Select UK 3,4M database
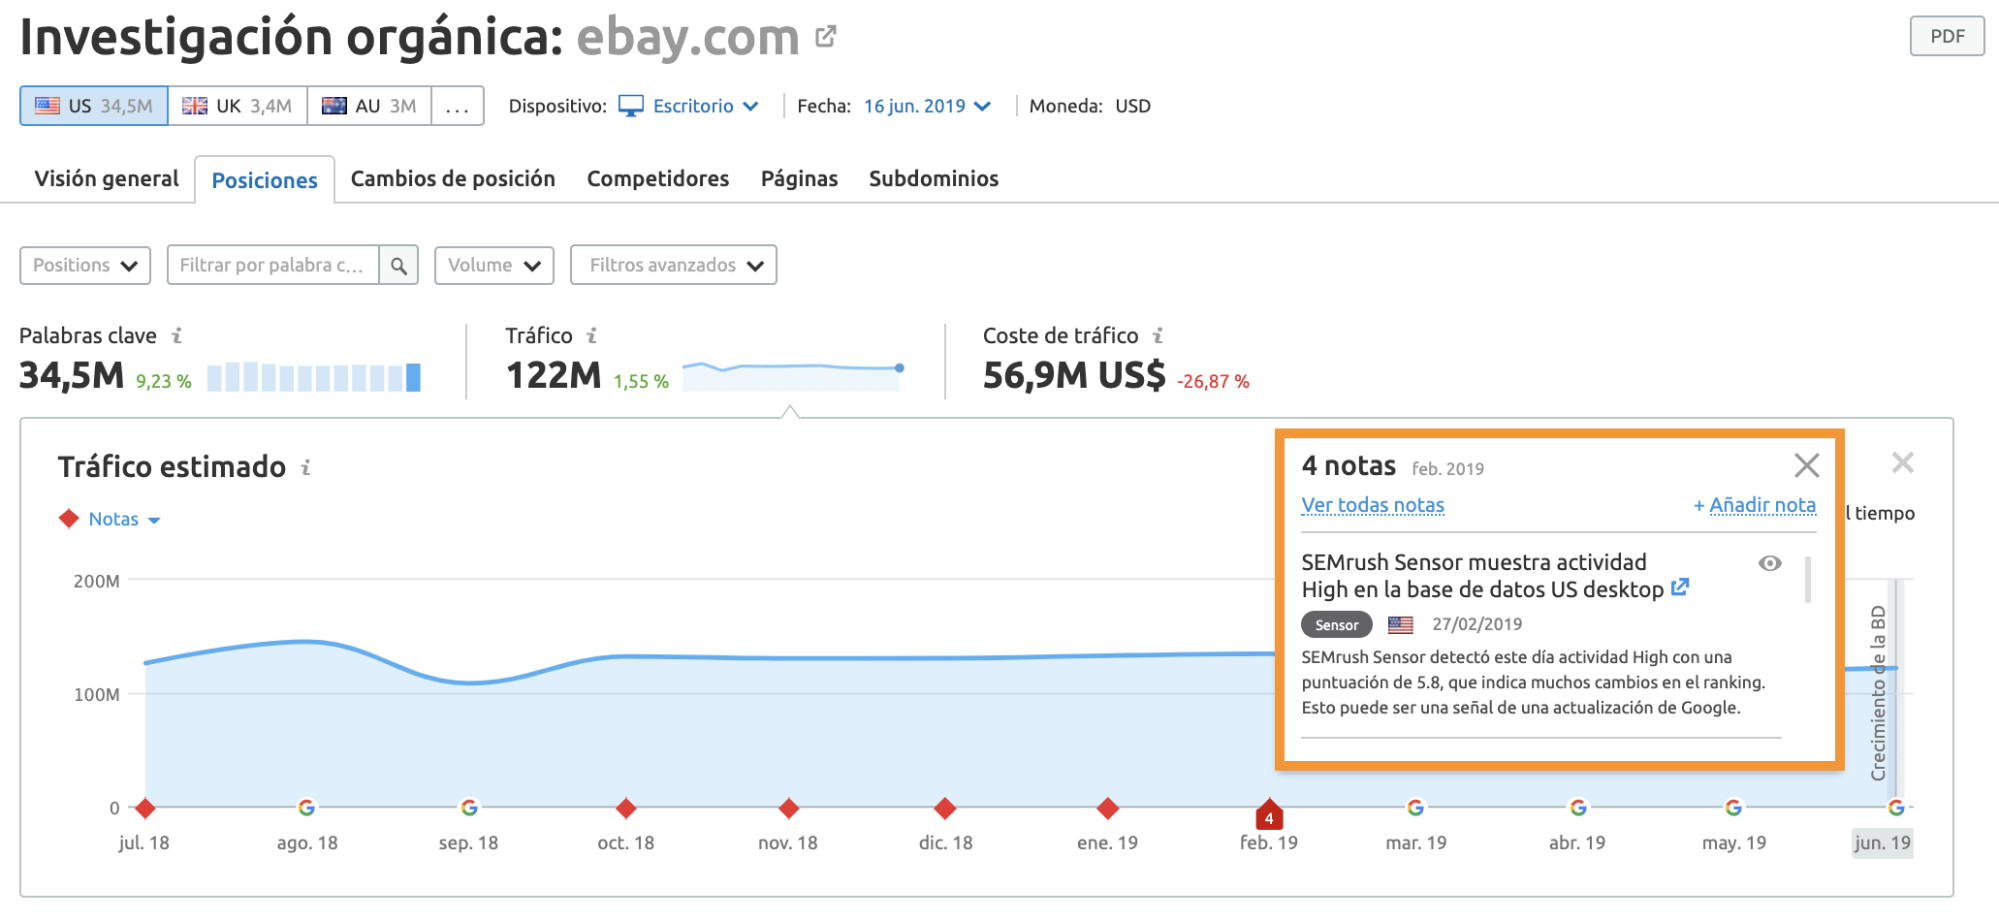The width and height of the screenshot is (1999, 920). click(238, 106)
